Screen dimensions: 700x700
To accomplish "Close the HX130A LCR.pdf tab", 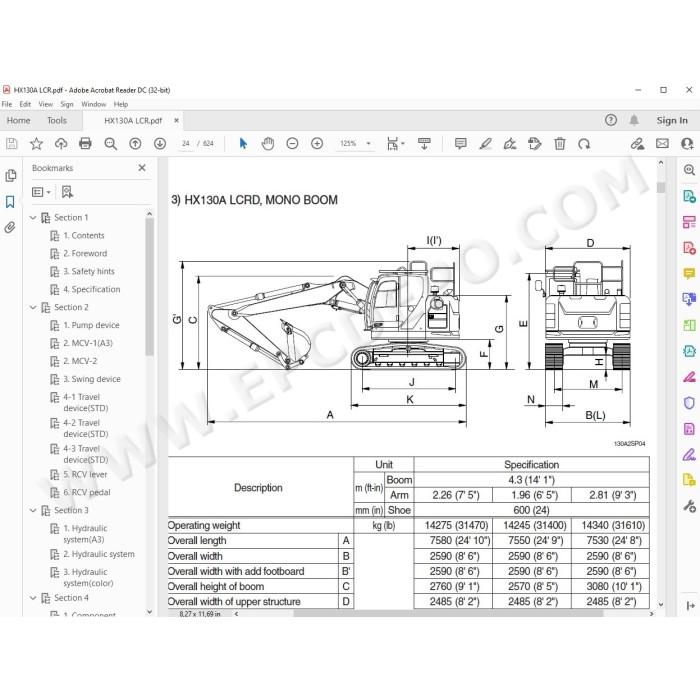I will click(x=176, y=121).
